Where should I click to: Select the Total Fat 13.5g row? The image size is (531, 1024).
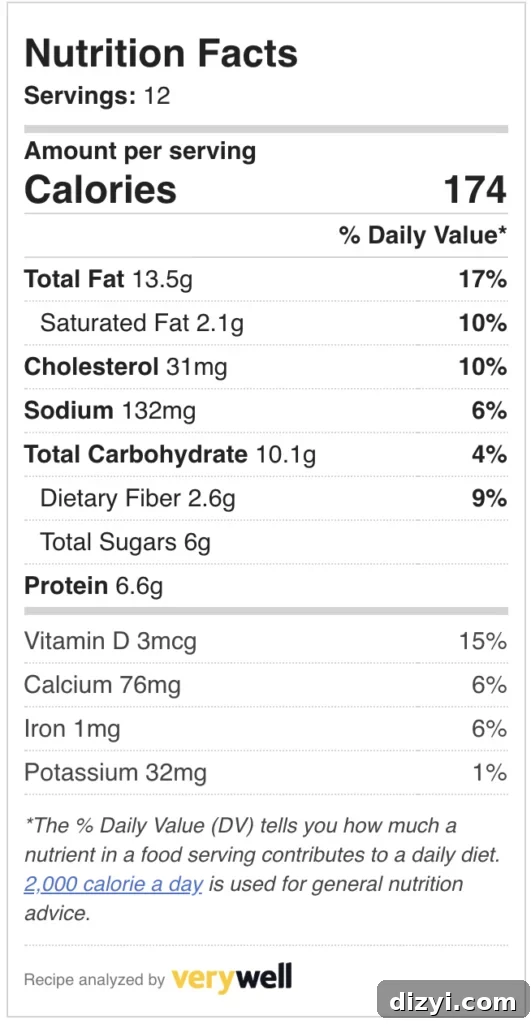tap(266, 280)
